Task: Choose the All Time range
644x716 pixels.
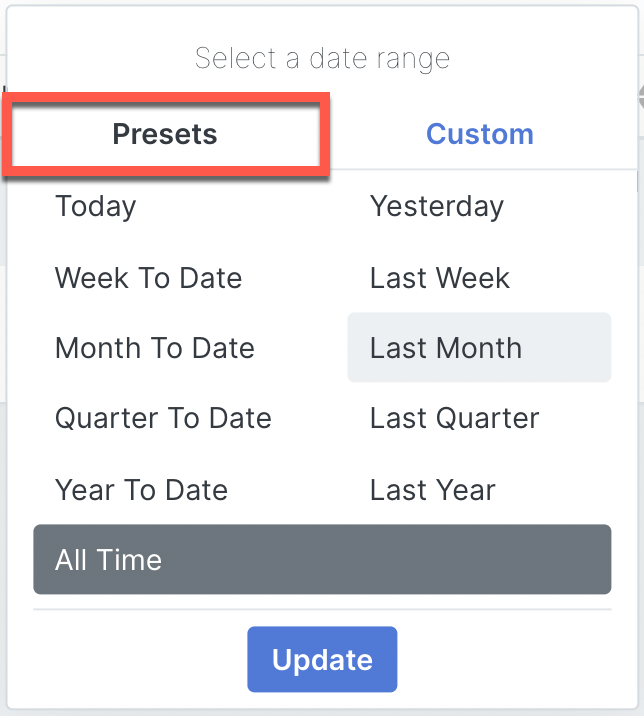Action: coord(321,560)
